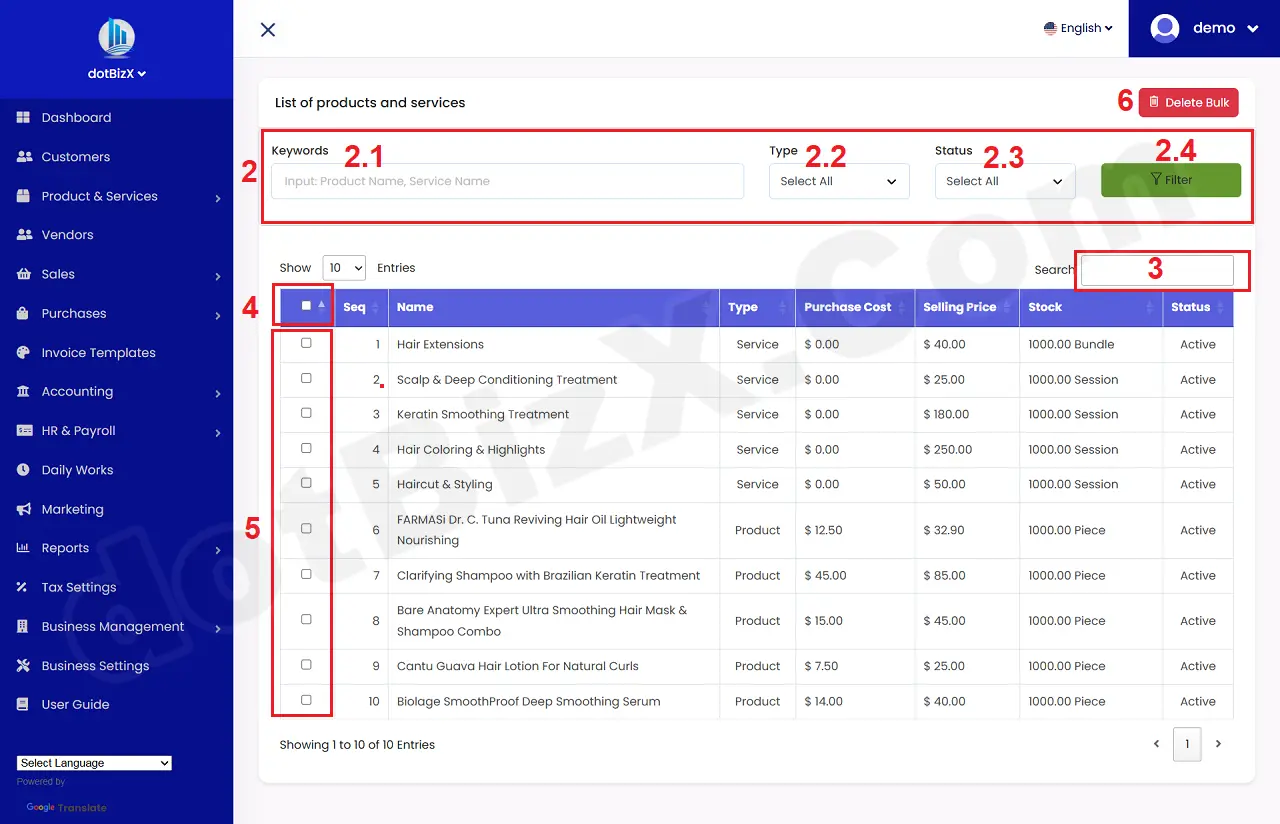Expand the Reports submenu chevron
The width and height of the screenshot is (1280, 824).
coord(217,548)
